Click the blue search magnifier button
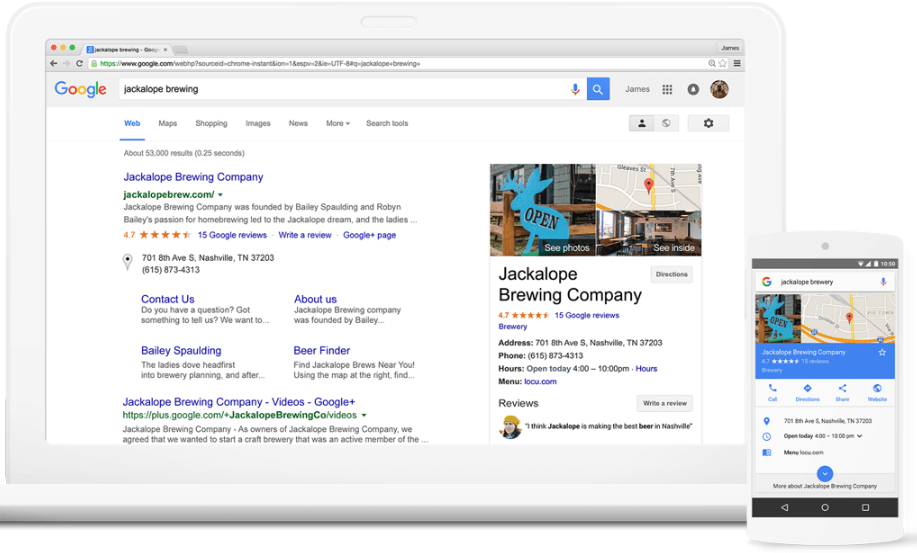Image resolution: width=917 pixels, height=553 pixels. (x=598, y=89)
